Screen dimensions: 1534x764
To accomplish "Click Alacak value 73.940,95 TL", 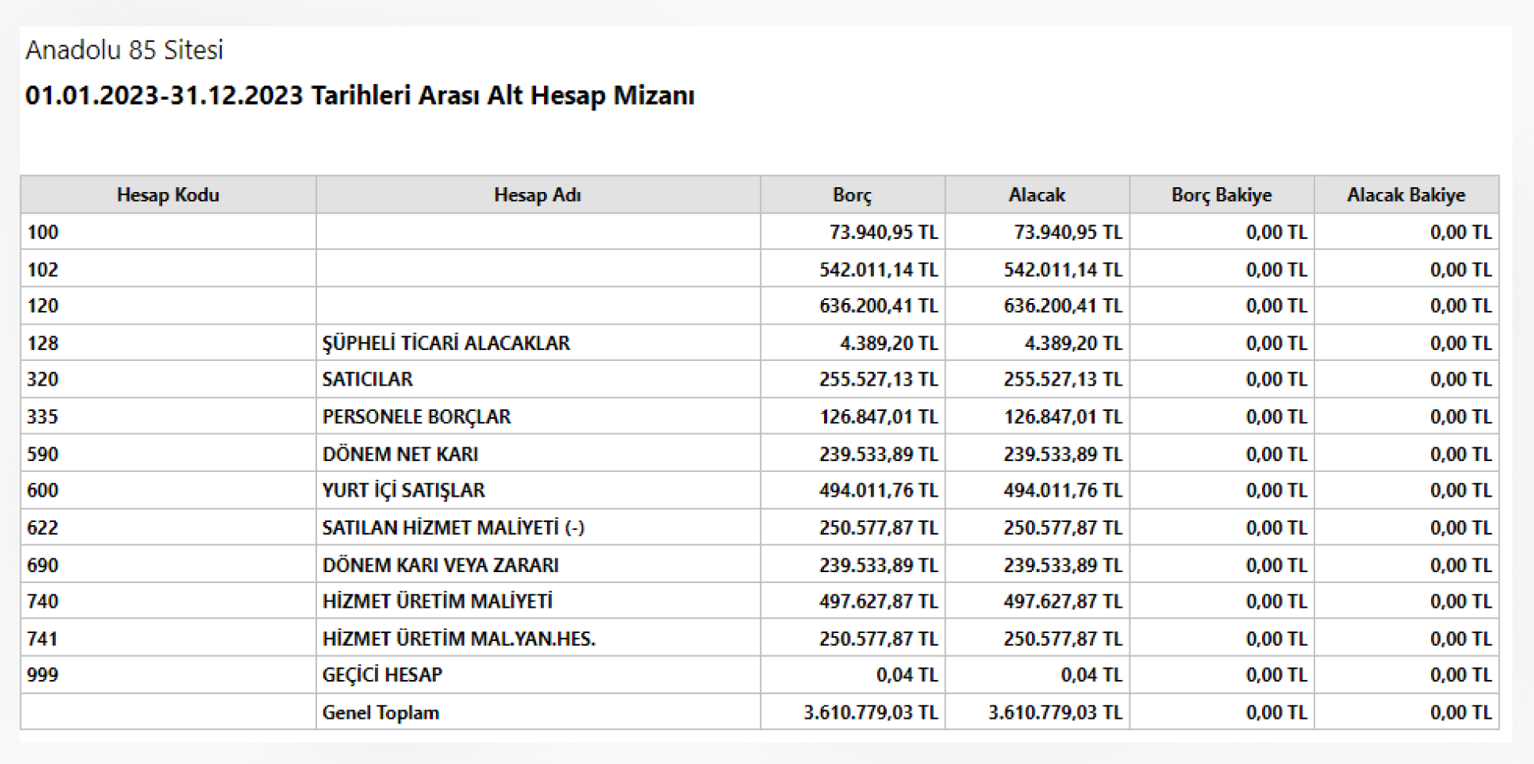I will pyautogui.click(x=1068, y=233).
